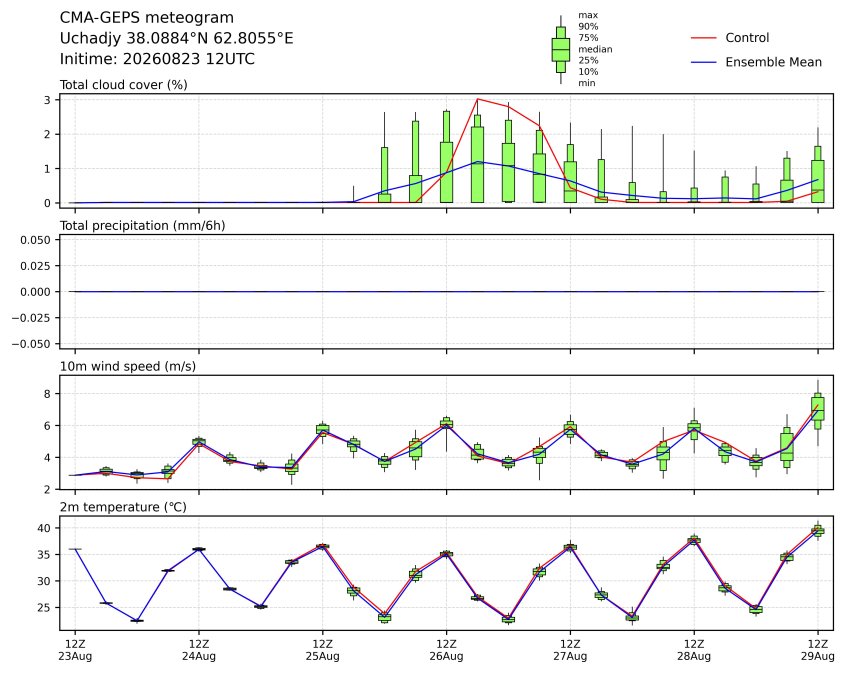846x673 pixels.
Task: Click the 'Ensemble Mean' legend label
Action: coord(773,62)
